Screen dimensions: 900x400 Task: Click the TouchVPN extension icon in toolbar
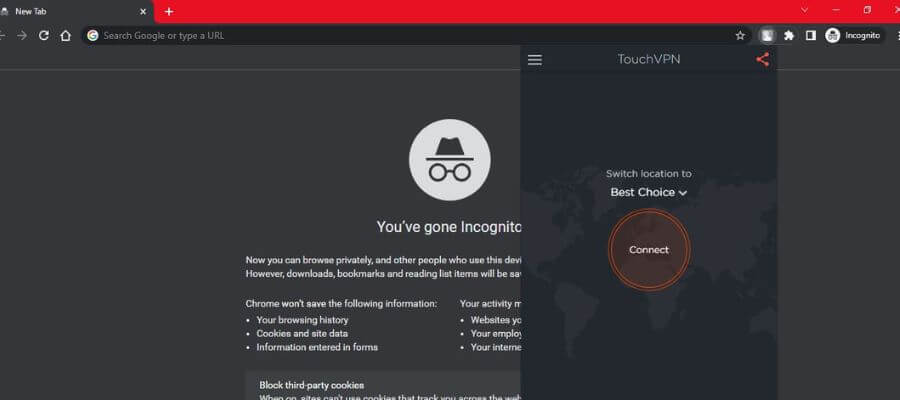pos(767,35)
